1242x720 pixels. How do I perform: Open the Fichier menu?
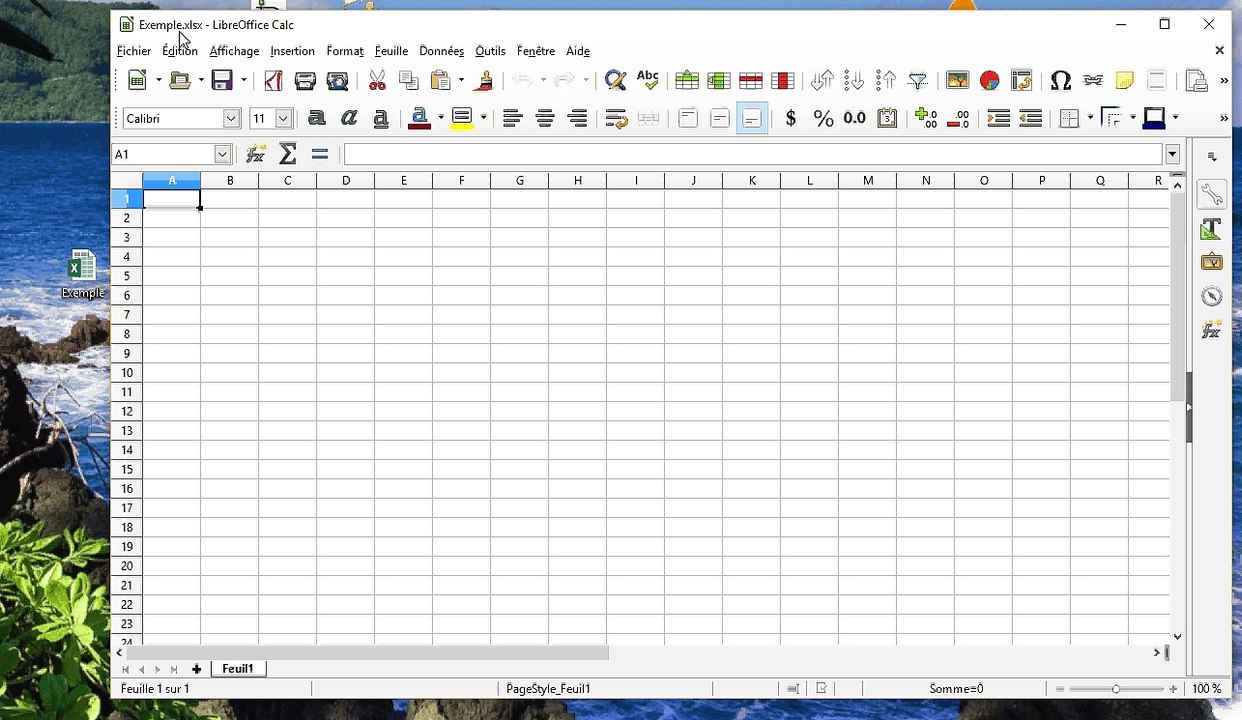134,51
